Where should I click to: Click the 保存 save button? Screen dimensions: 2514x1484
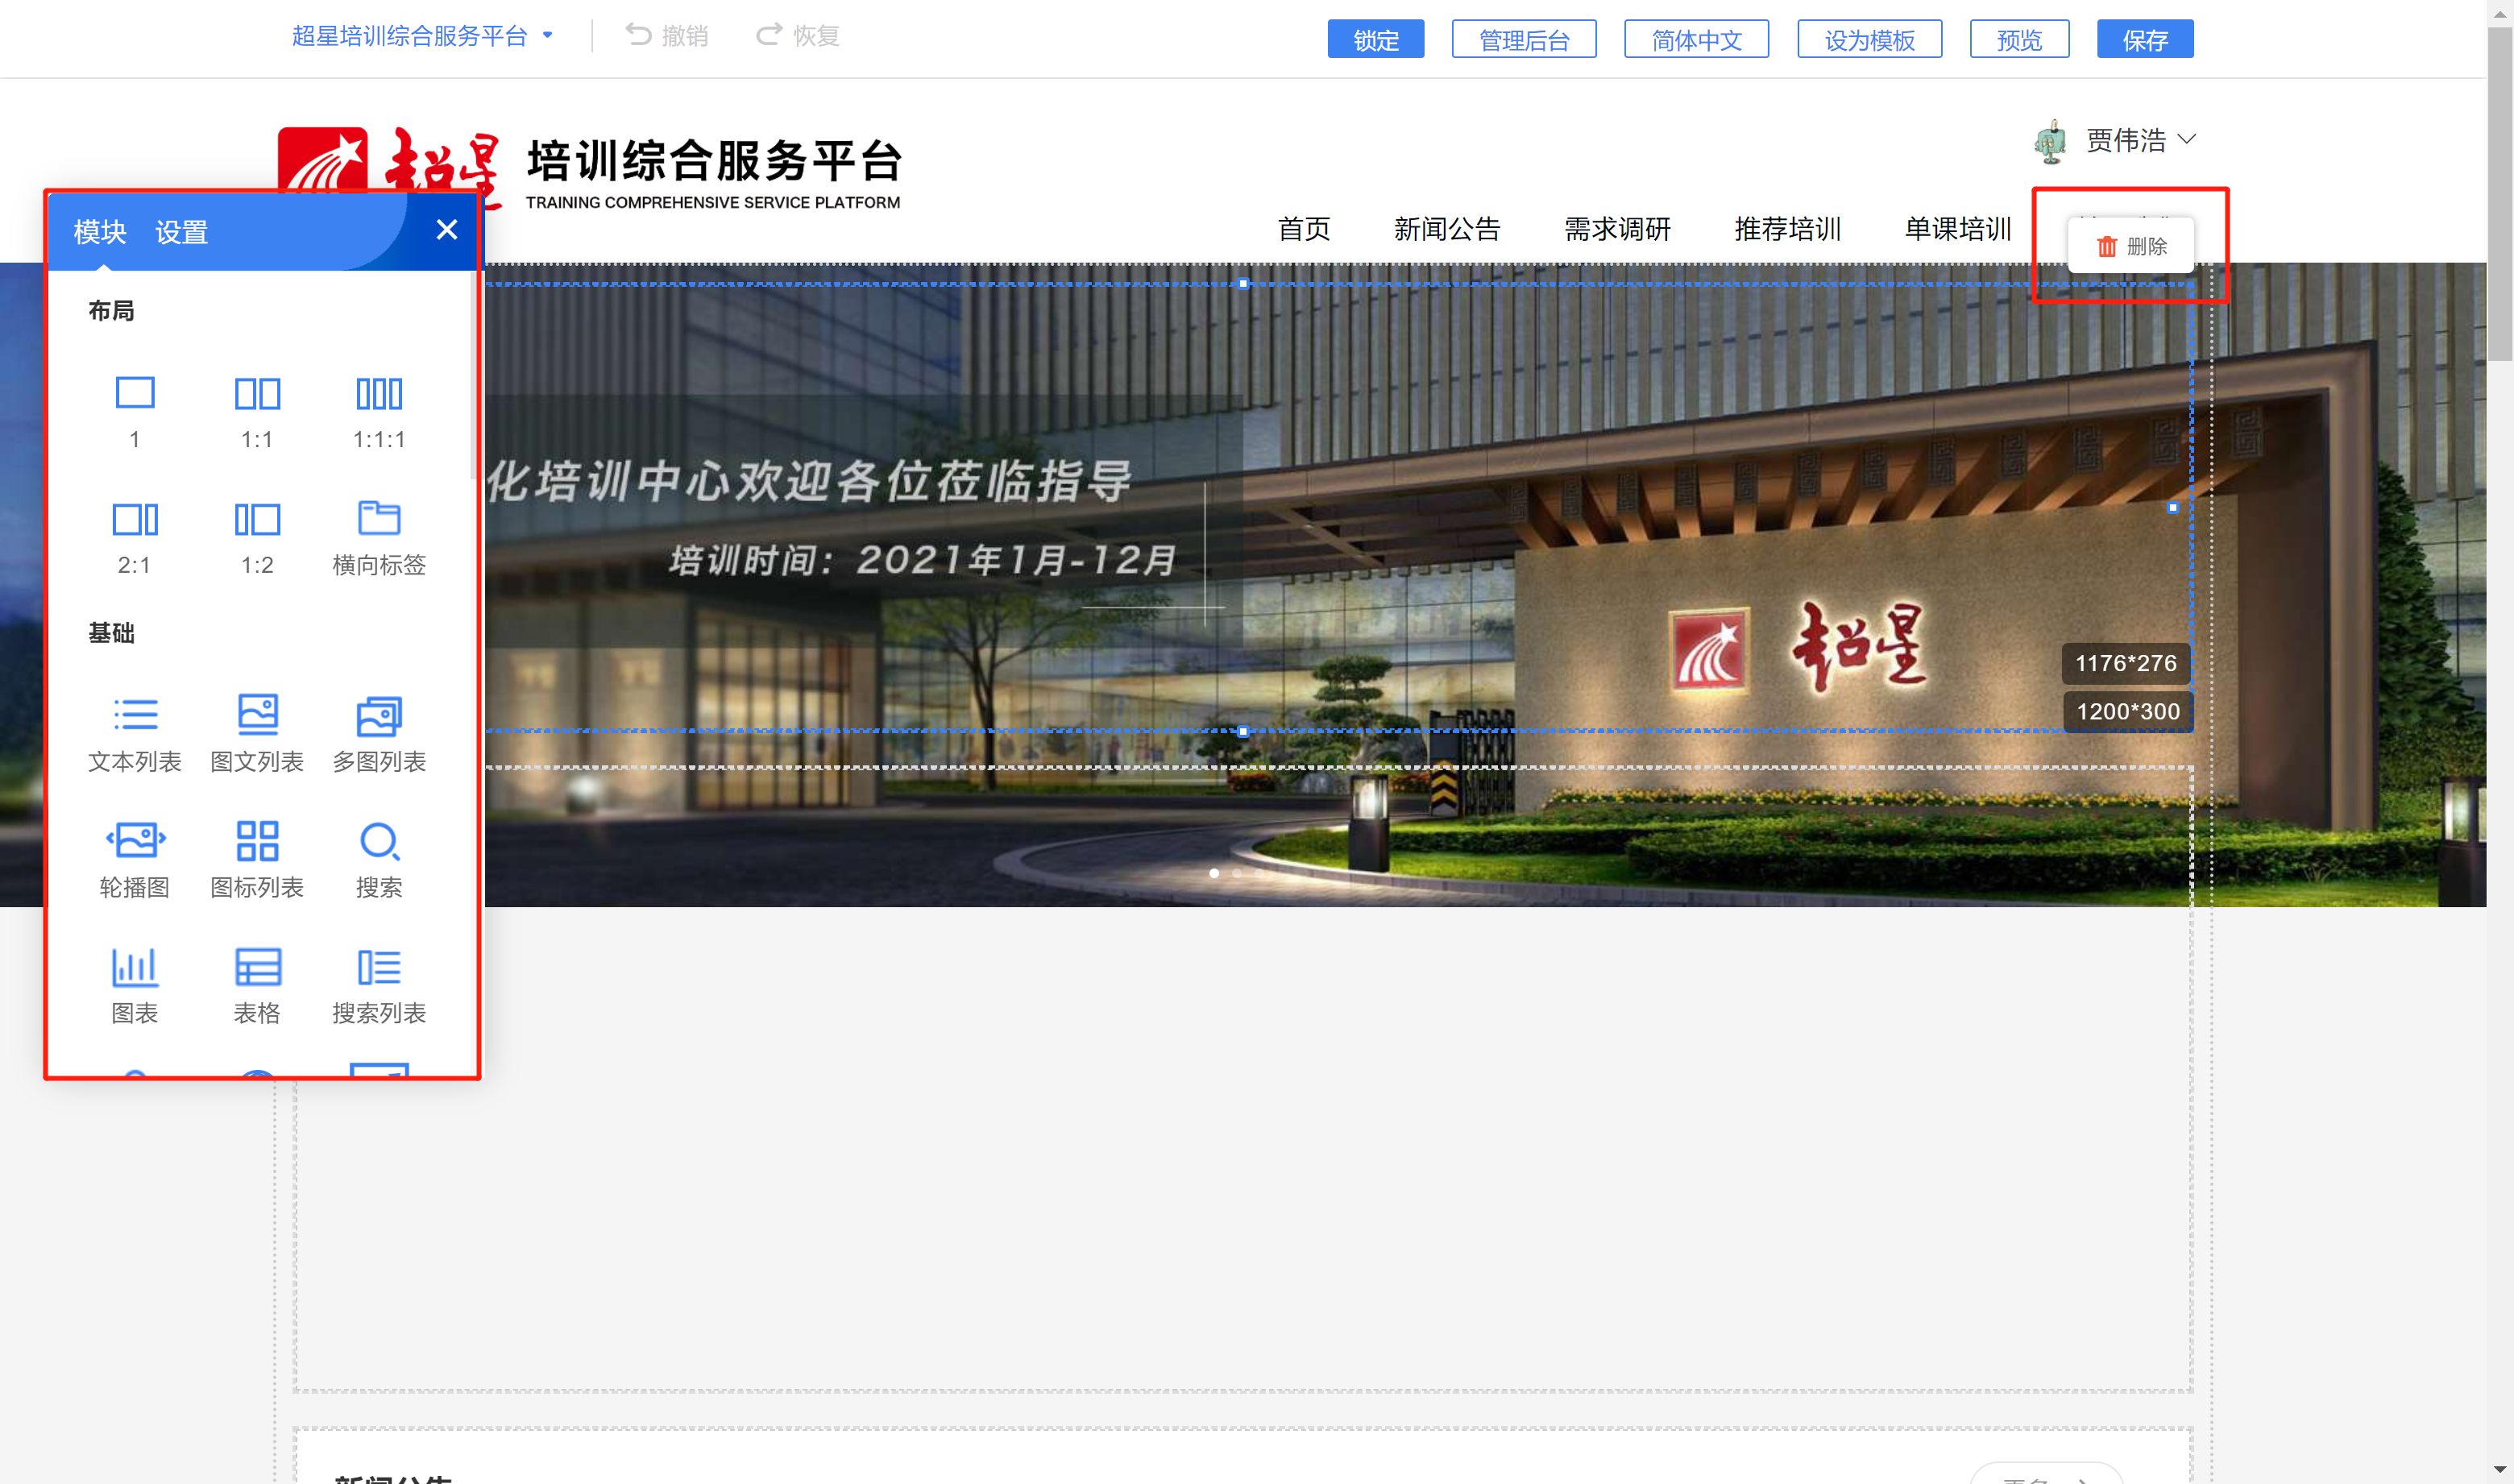tap(2144, 40)
